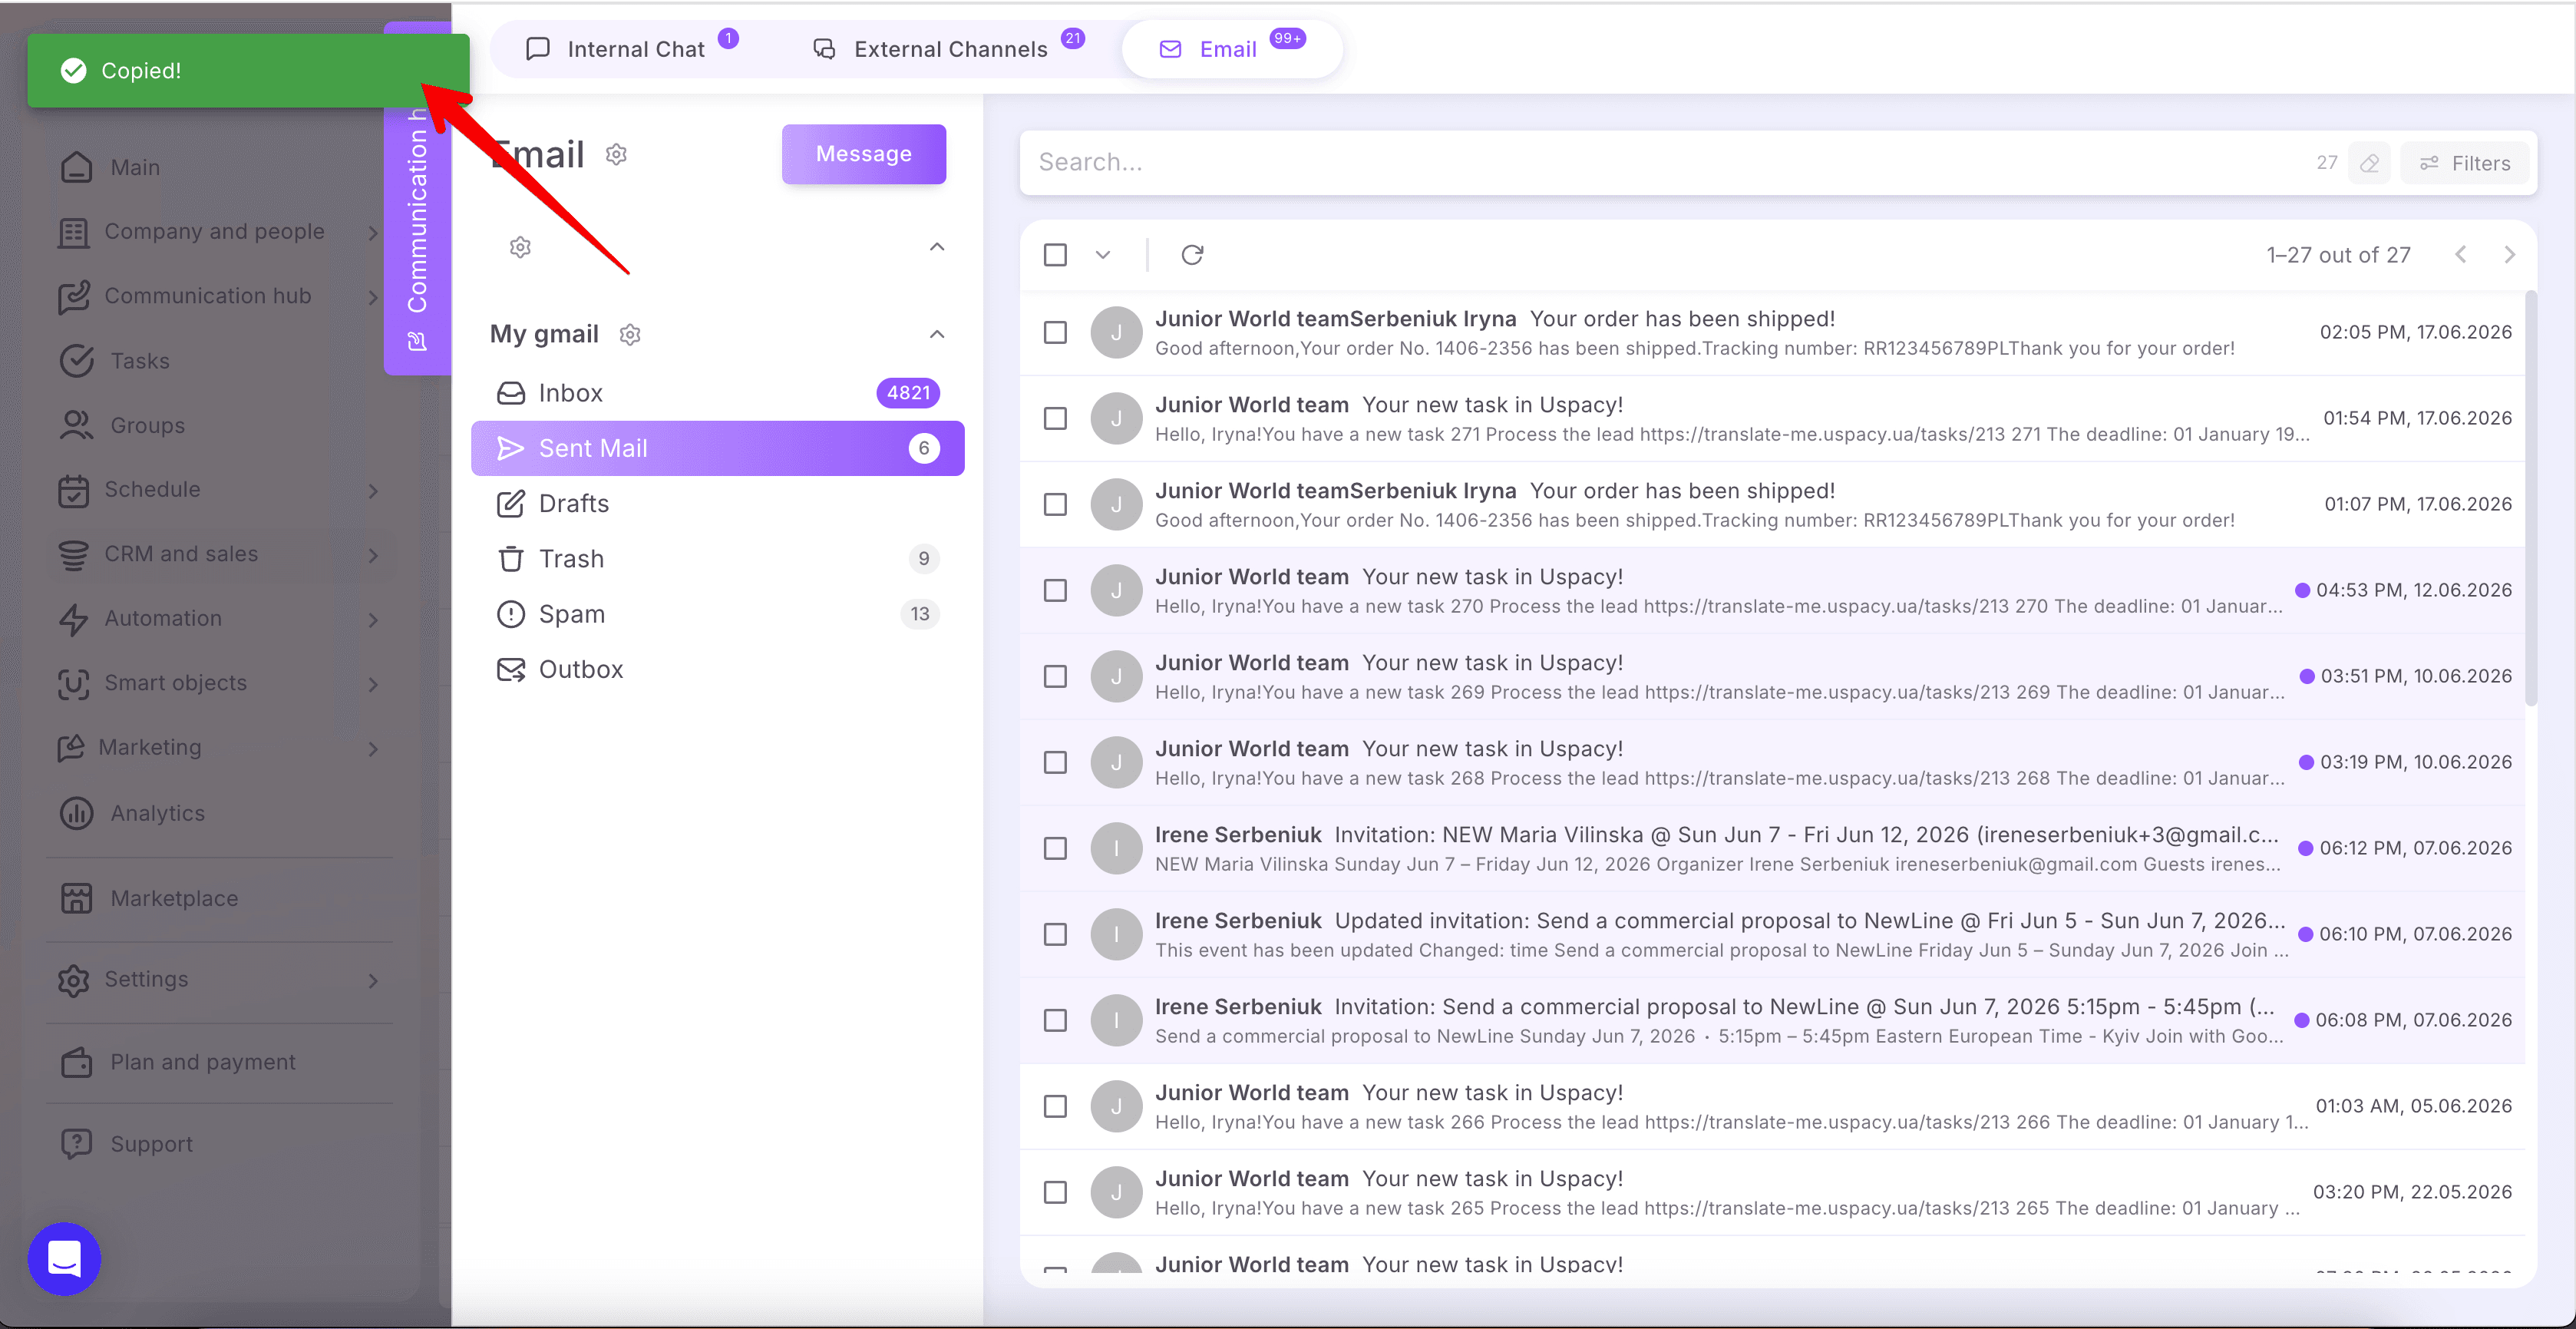Clear search with the eraser icon
This screenshot has width=2576, height=1329.
[2369, 163]
